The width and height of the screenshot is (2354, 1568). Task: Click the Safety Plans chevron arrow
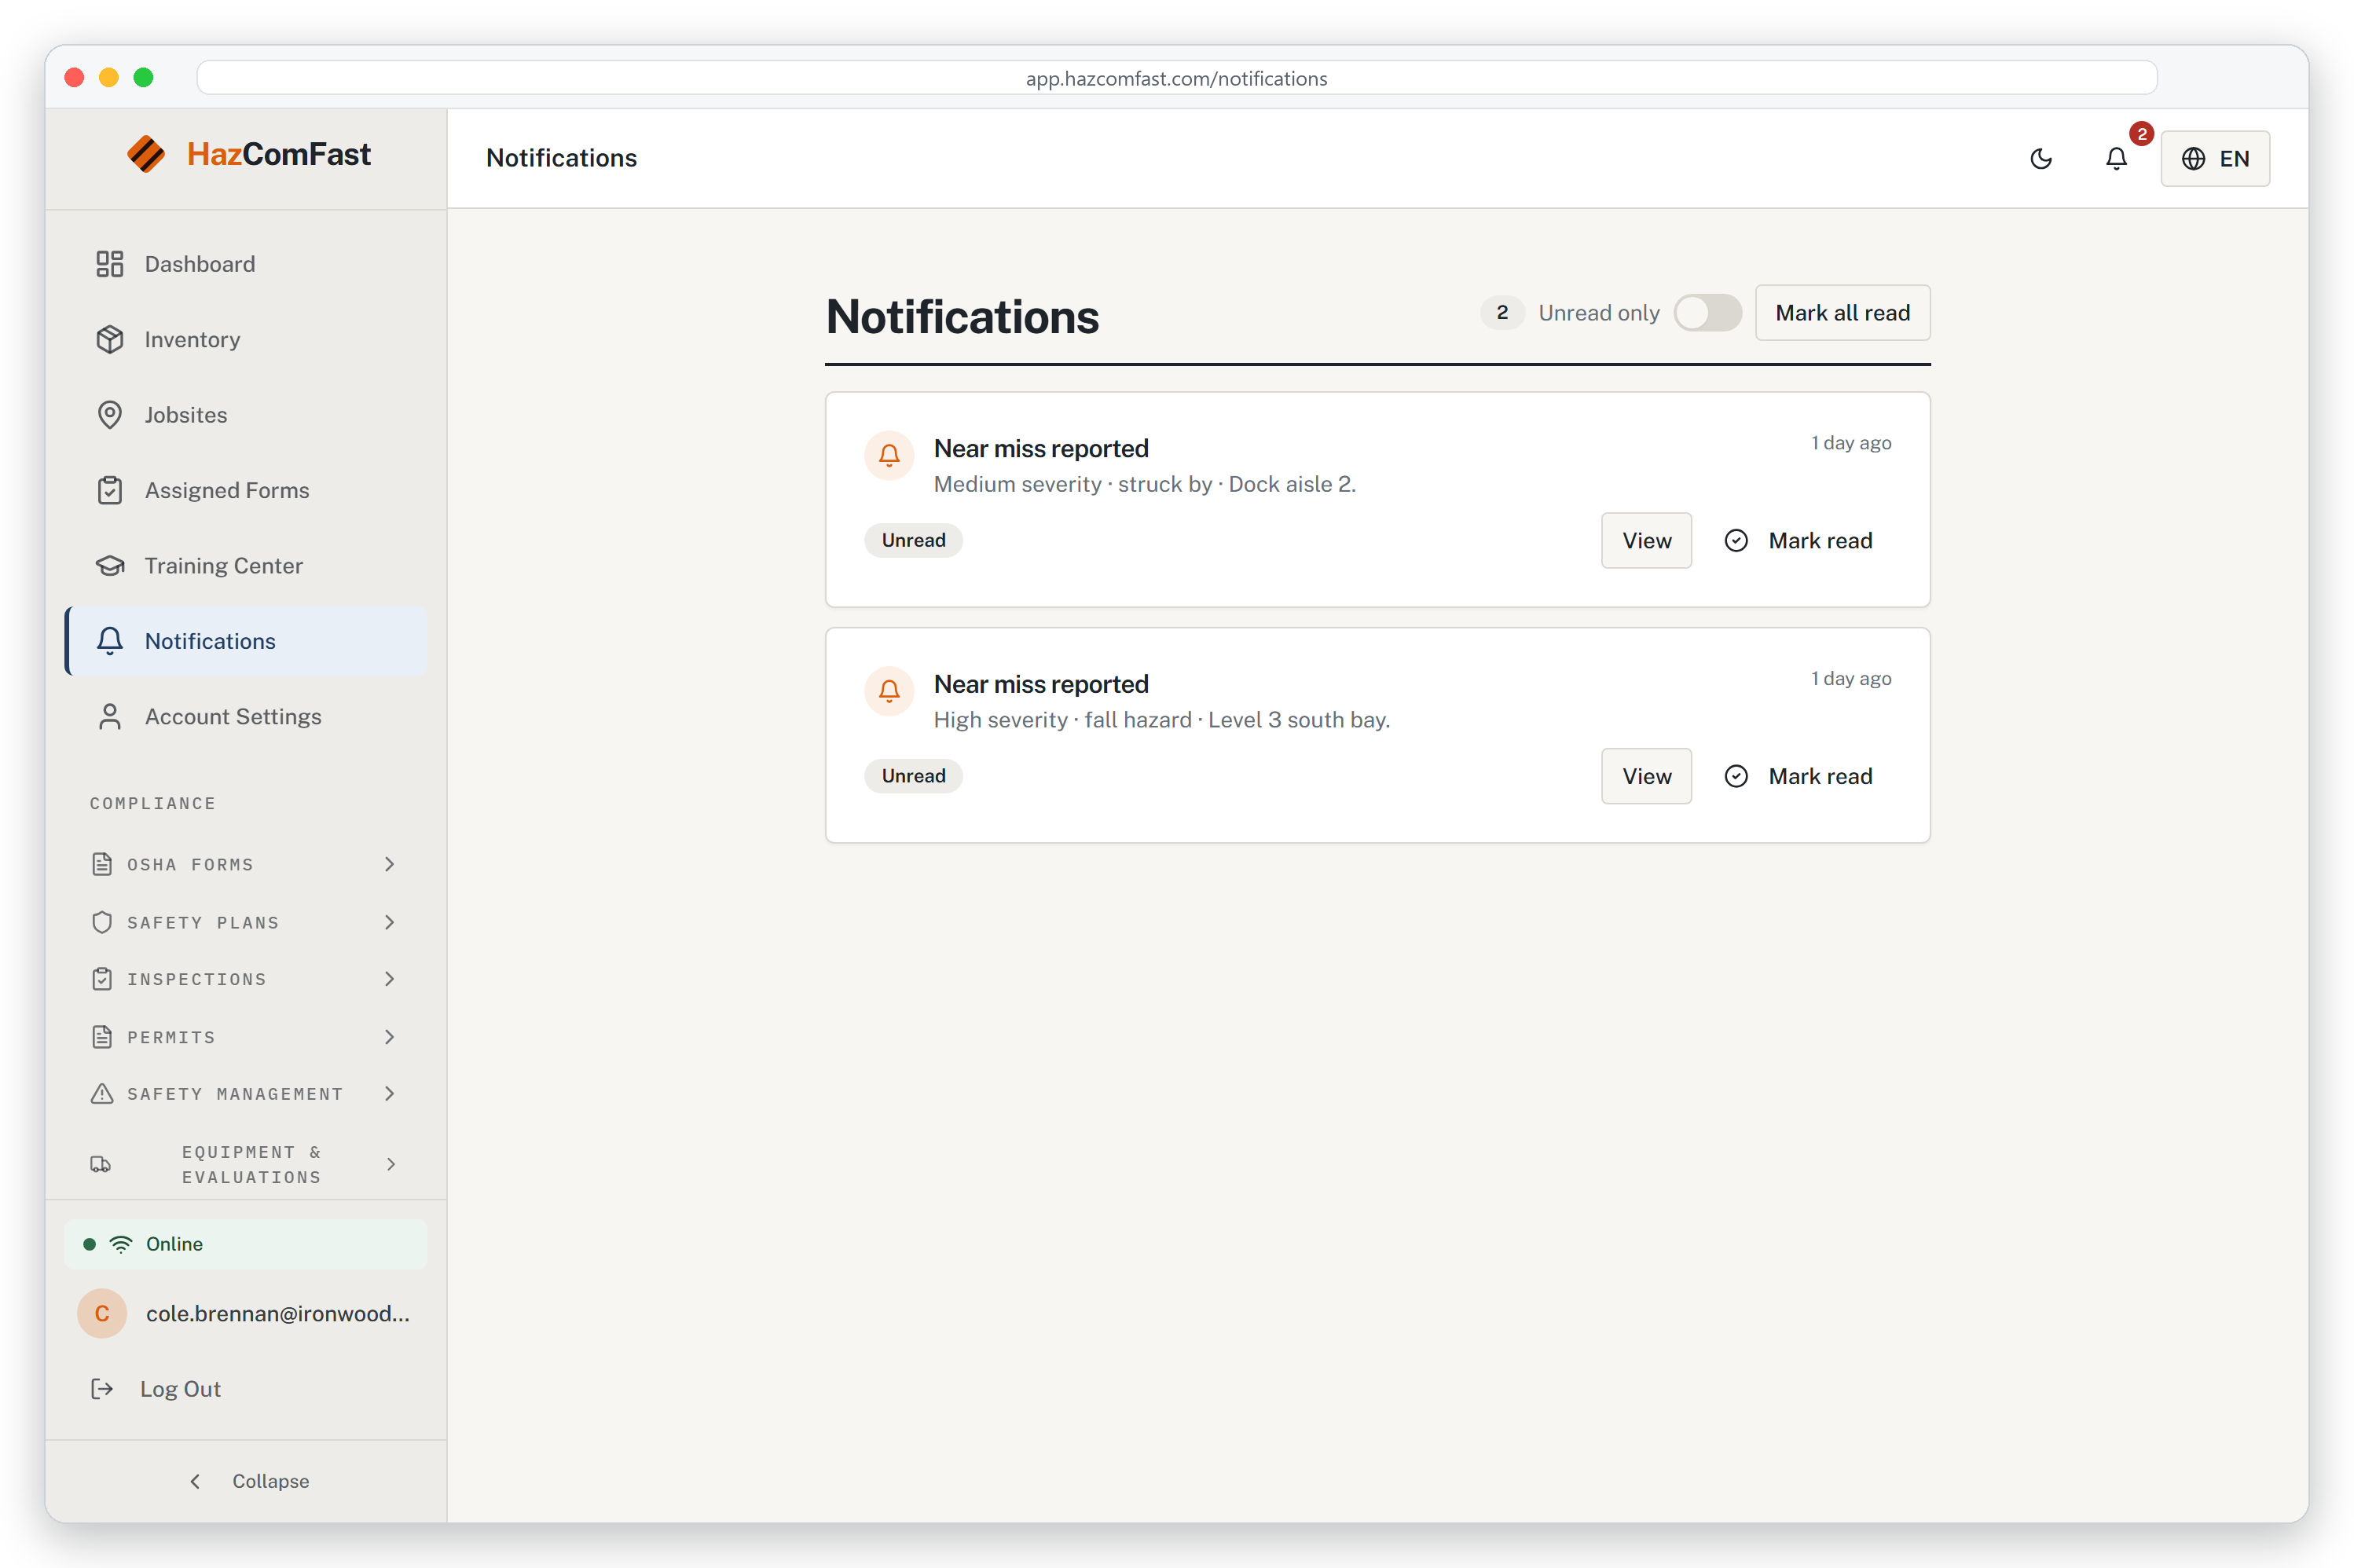point(390,922)
